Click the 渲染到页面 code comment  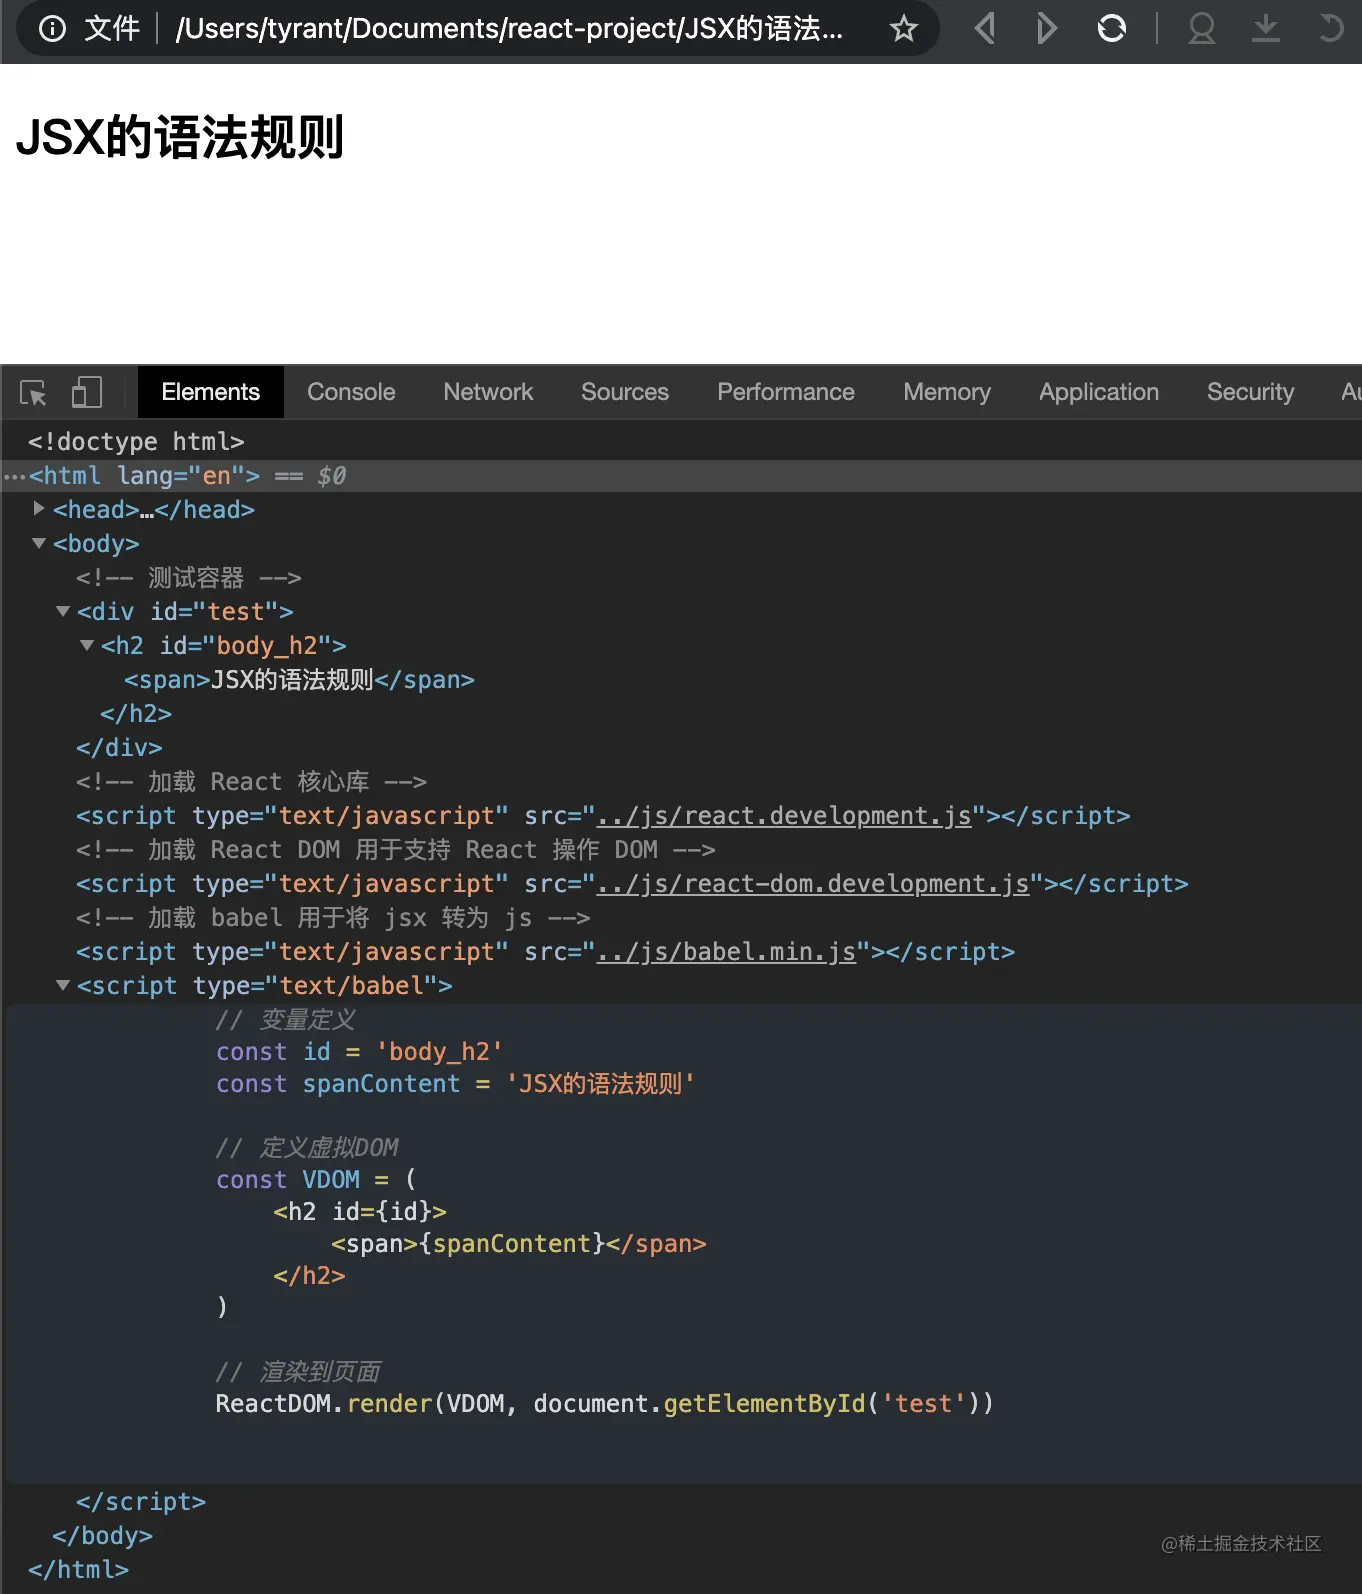coord(299,1372)
